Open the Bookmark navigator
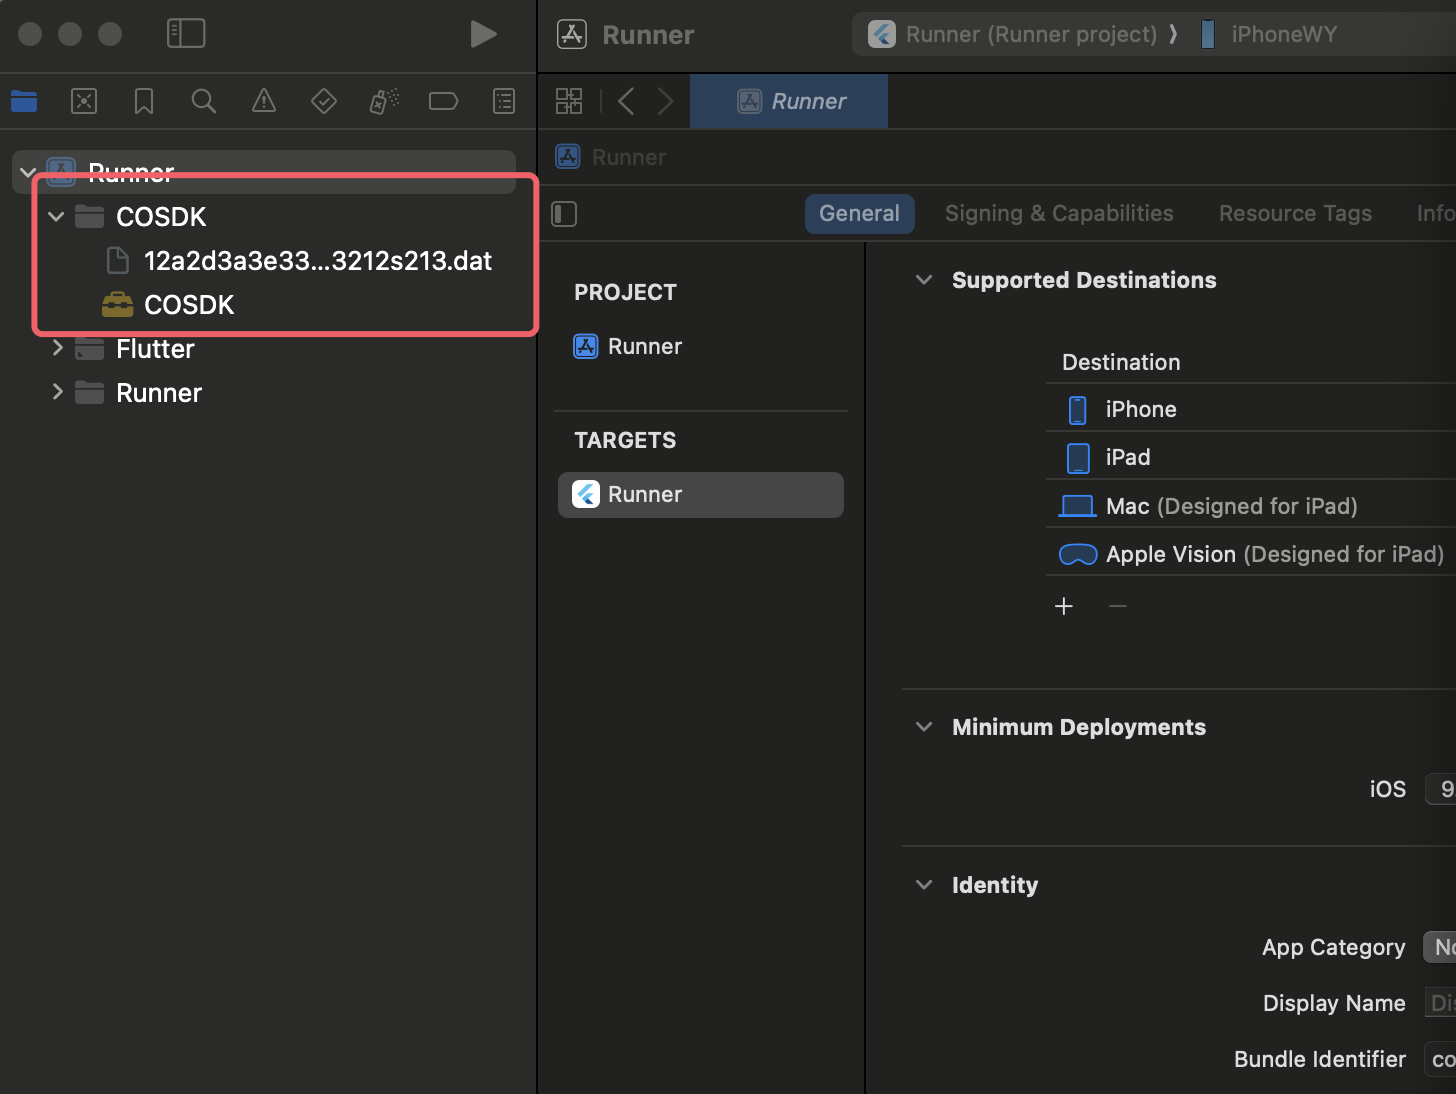Image resolution: width=1456 pixels, height=1094 pixels. 144,101
